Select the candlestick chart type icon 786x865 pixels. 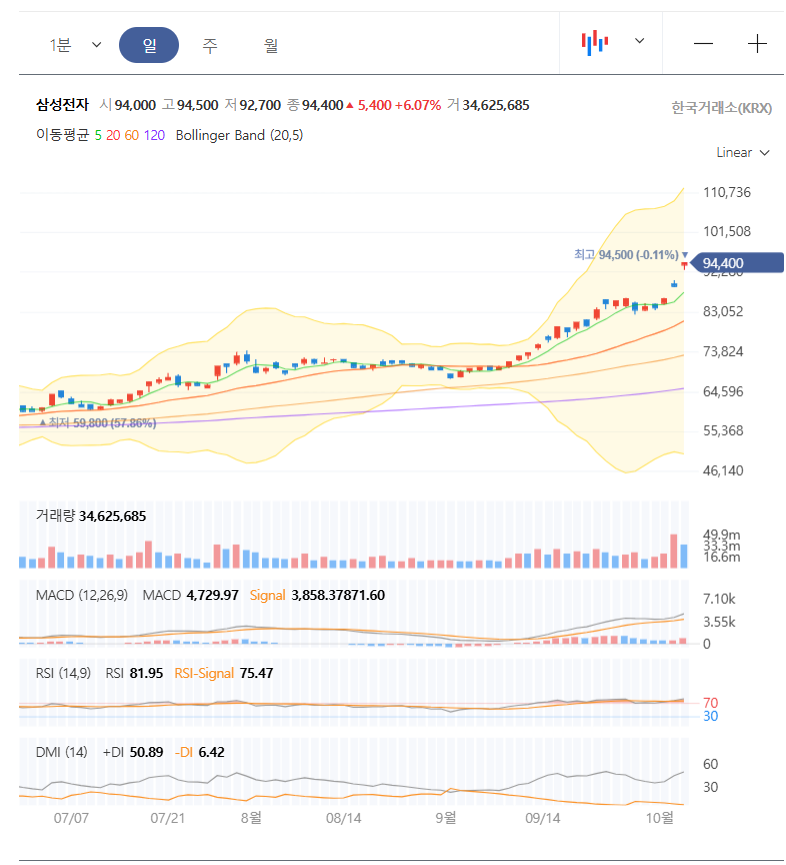click(x=595, y=42)
